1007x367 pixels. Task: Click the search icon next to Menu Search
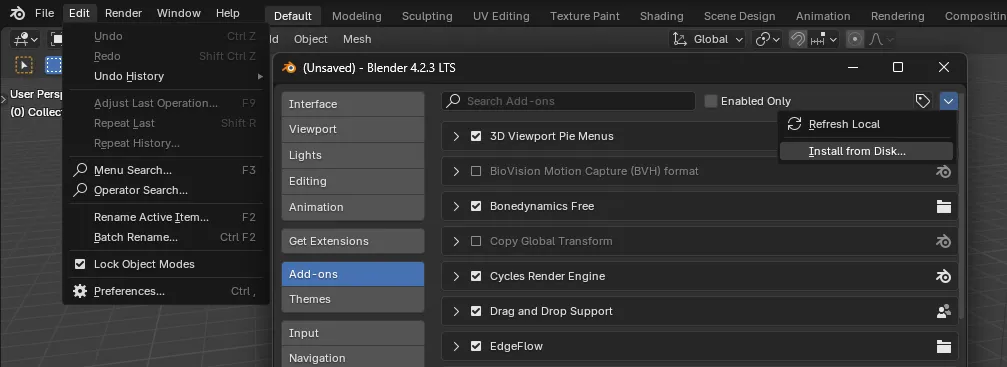(x=80, y=170)
